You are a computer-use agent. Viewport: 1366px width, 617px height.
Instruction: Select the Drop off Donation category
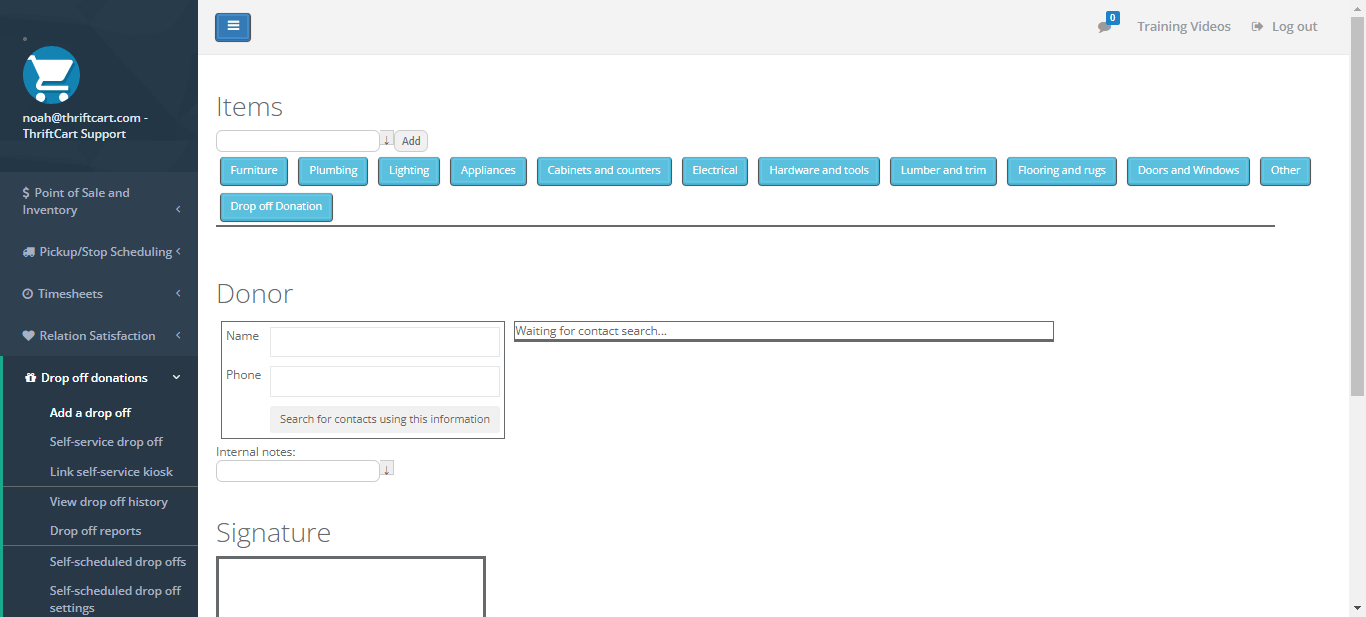tap(276, 207)
